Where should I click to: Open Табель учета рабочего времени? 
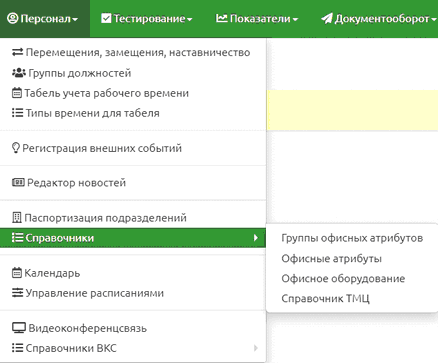pos(133,93)
